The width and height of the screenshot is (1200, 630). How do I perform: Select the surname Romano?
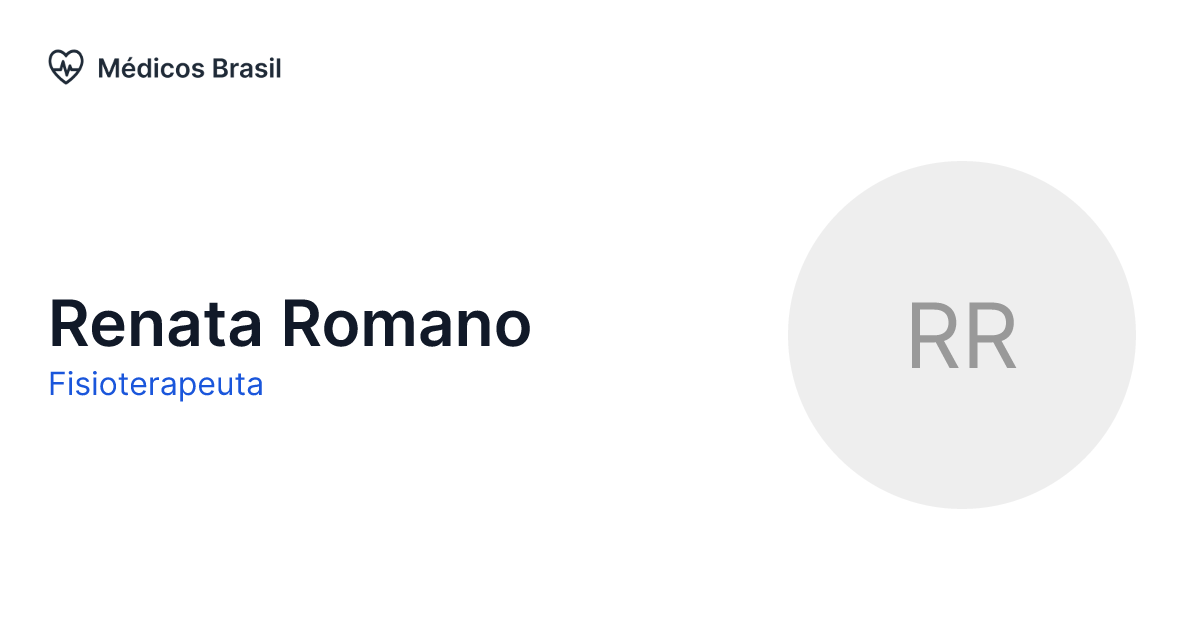click(x=406, y=324)
